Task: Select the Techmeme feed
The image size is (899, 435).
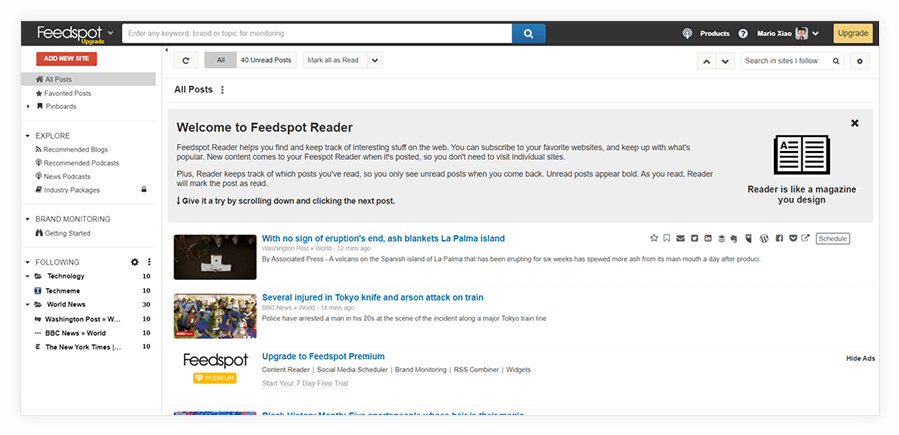Action: tap(62, 291)
